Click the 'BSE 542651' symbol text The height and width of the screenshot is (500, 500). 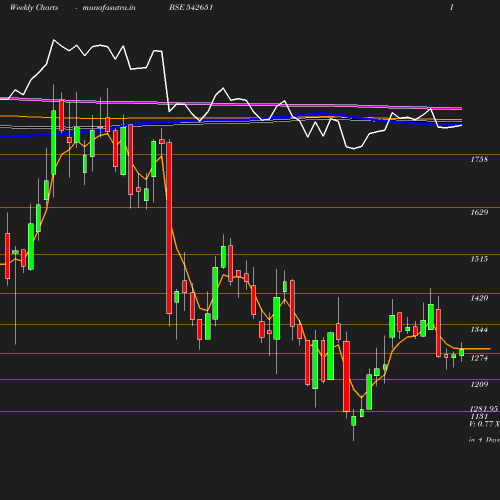tap(191, 7)
